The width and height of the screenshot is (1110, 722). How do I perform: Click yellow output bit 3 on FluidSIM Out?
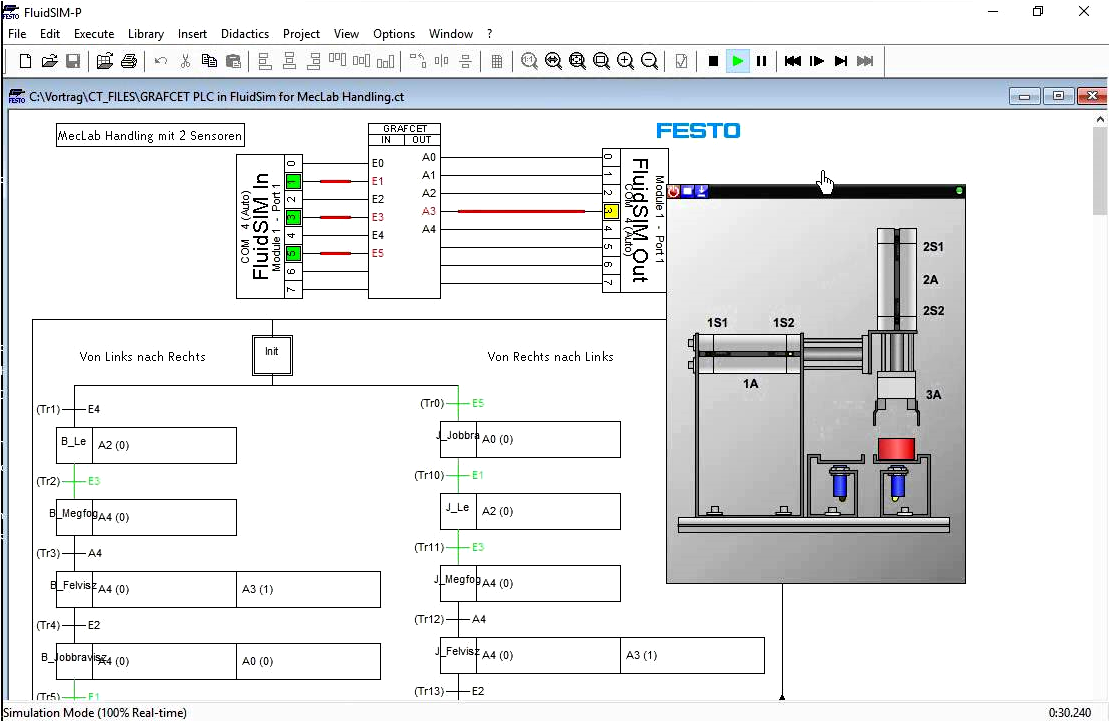pyautogui.click(x=611, y=211)
